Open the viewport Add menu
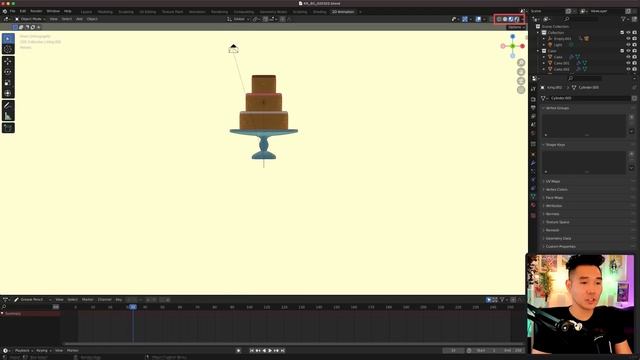 (79, 19)
